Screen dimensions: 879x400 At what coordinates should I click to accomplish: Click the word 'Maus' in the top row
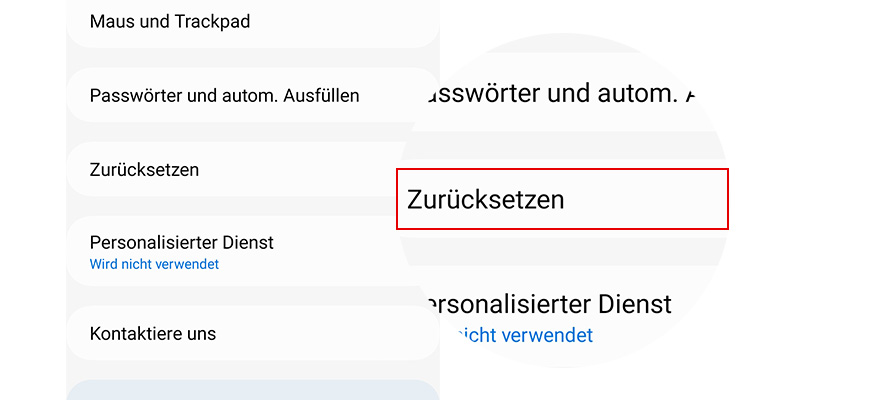110,21
